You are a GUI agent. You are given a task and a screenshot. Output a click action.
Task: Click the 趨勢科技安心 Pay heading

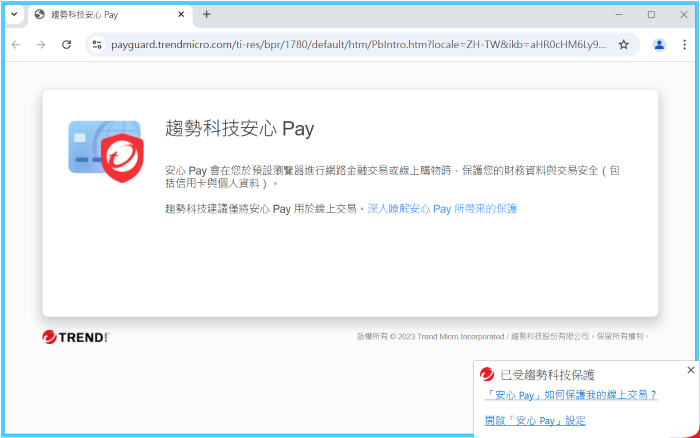coord(240,129)
